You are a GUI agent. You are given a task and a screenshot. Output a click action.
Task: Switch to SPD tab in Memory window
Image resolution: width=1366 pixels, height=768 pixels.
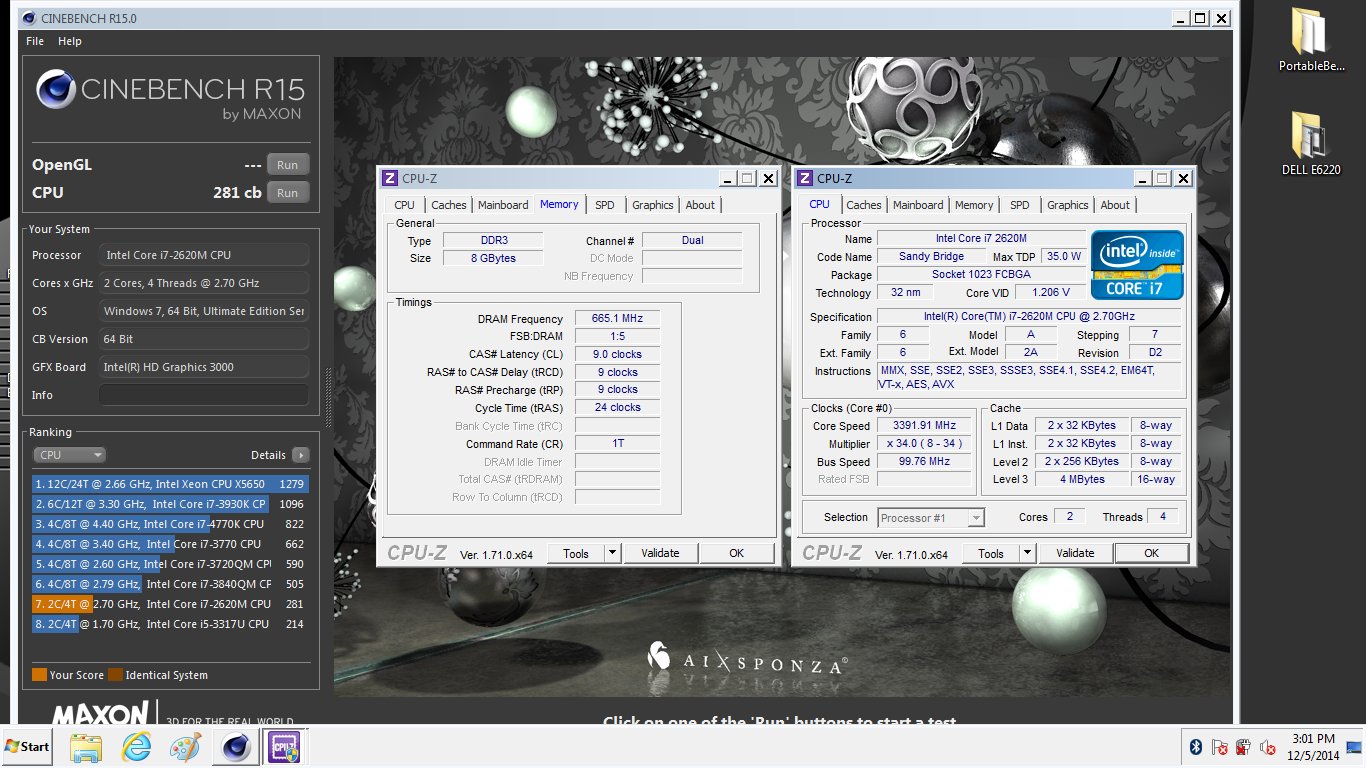coord(605,205)
